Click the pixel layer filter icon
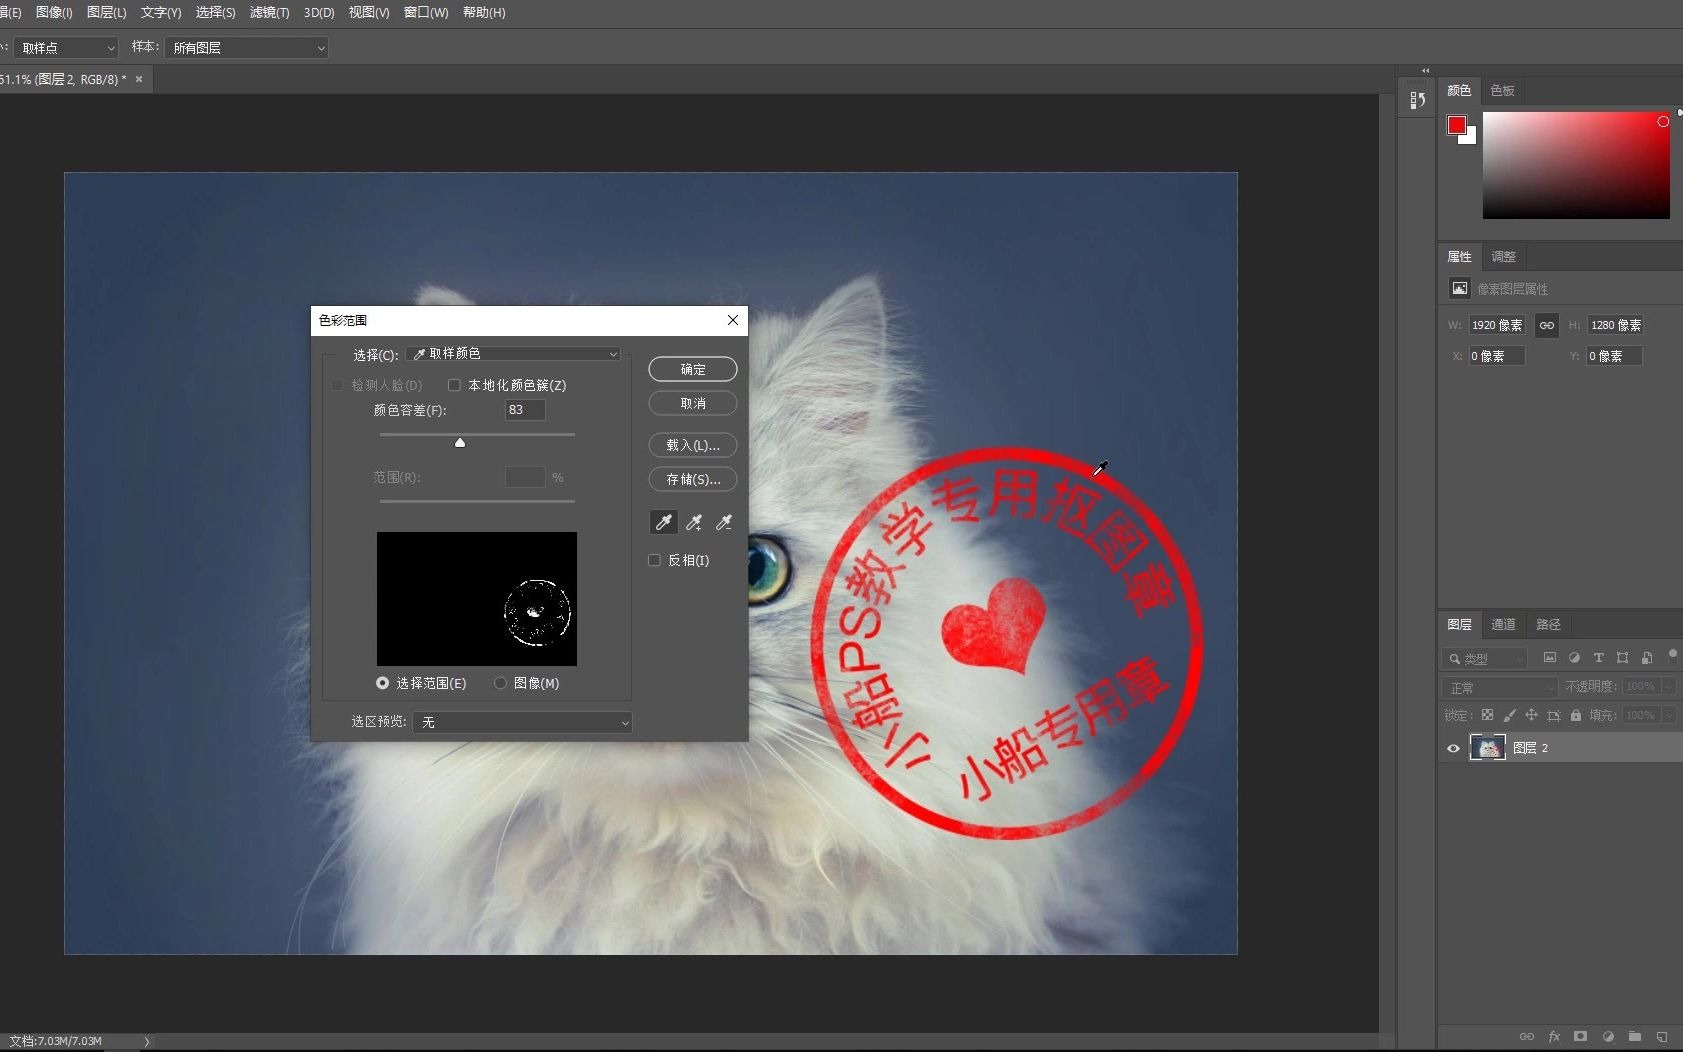This screenshot has width=1683, height=1052. (1550, 658)
